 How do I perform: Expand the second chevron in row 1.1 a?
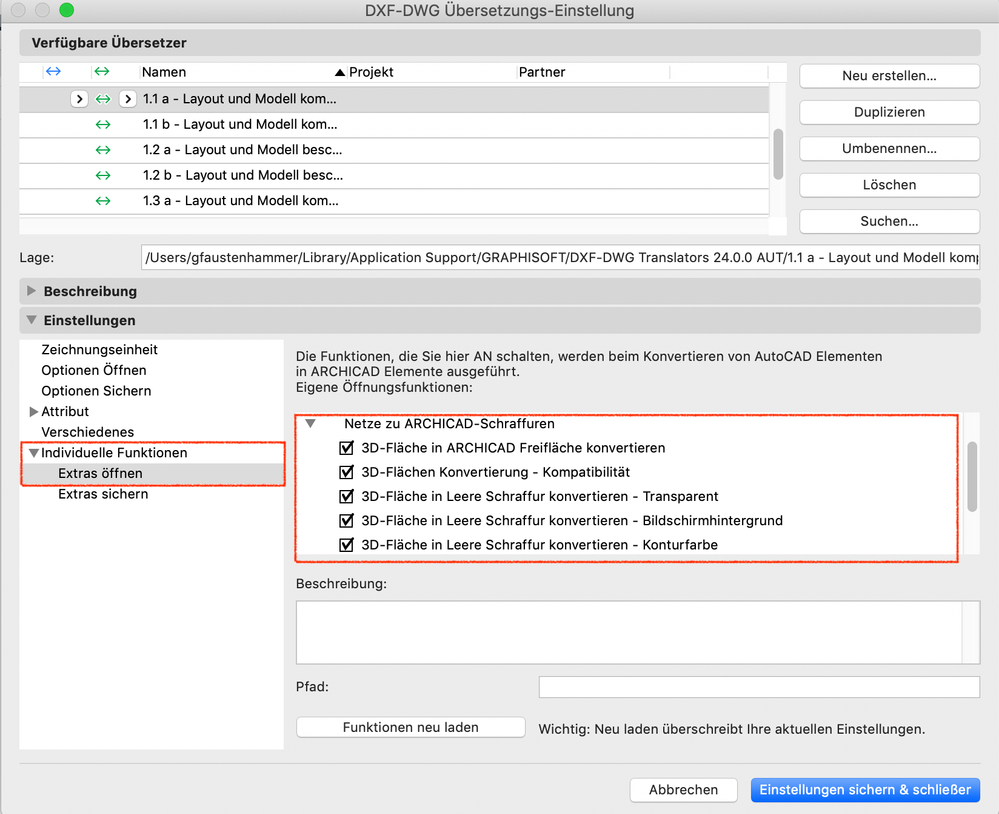coord(127,99)
